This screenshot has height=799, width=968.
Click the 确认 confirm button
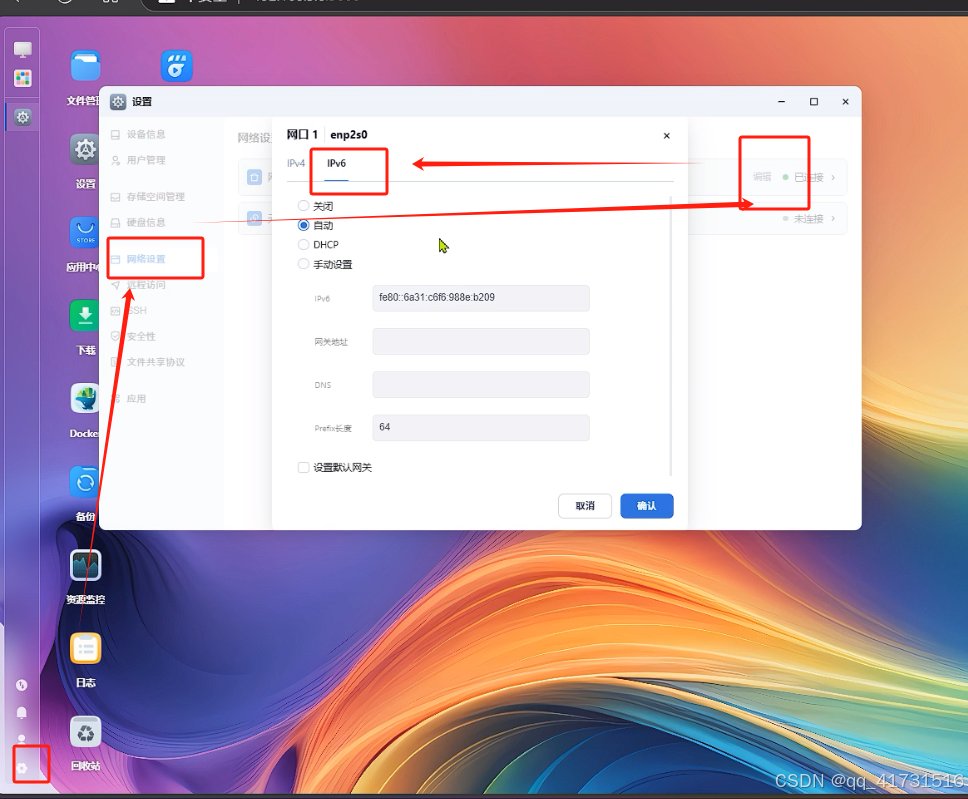pos(646,506)
